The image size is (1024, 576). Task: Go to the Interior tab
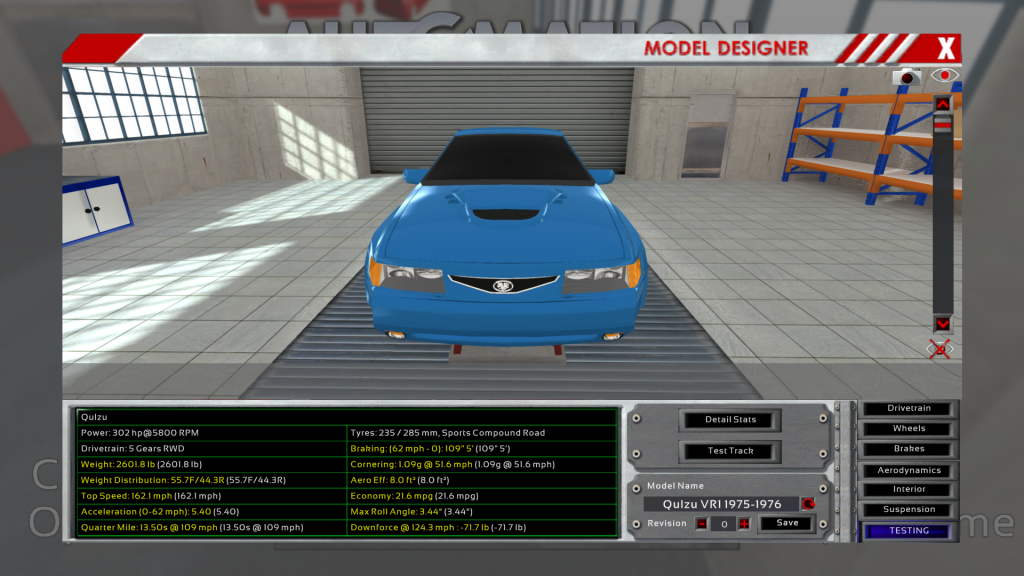[909, 490]
